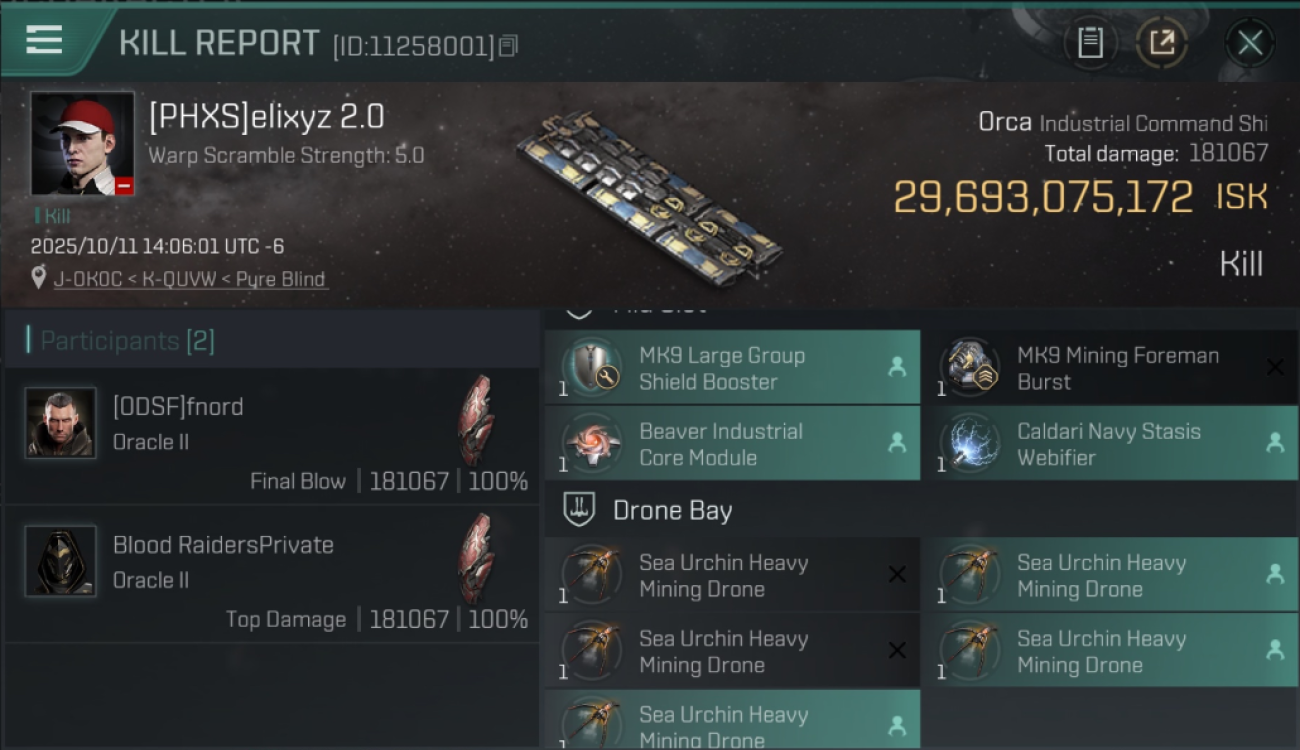Open the hamburger menu
The width and height of the screenshot is (1300, 750).
[x=44, y=40]
